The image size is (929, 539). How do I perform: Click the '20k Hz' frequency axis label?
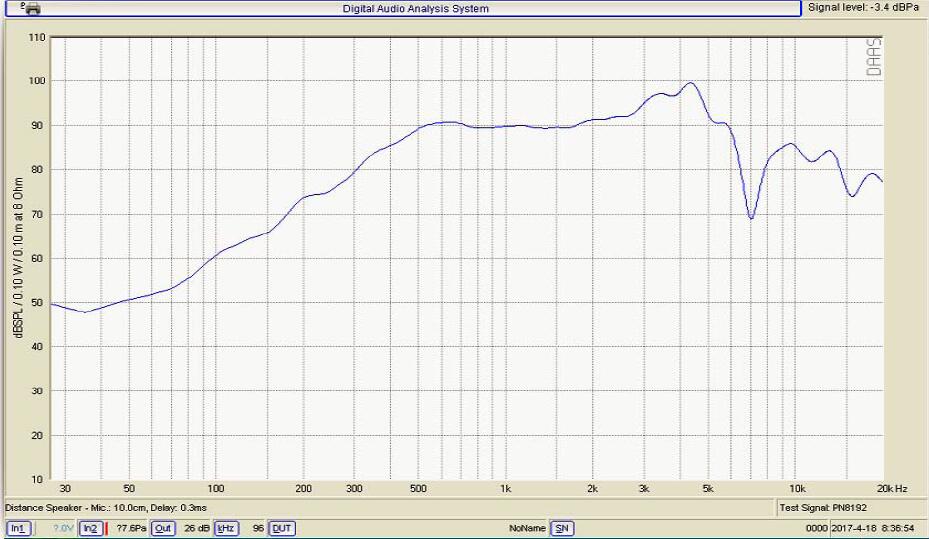pyautogui.click(x=892, y=489)
